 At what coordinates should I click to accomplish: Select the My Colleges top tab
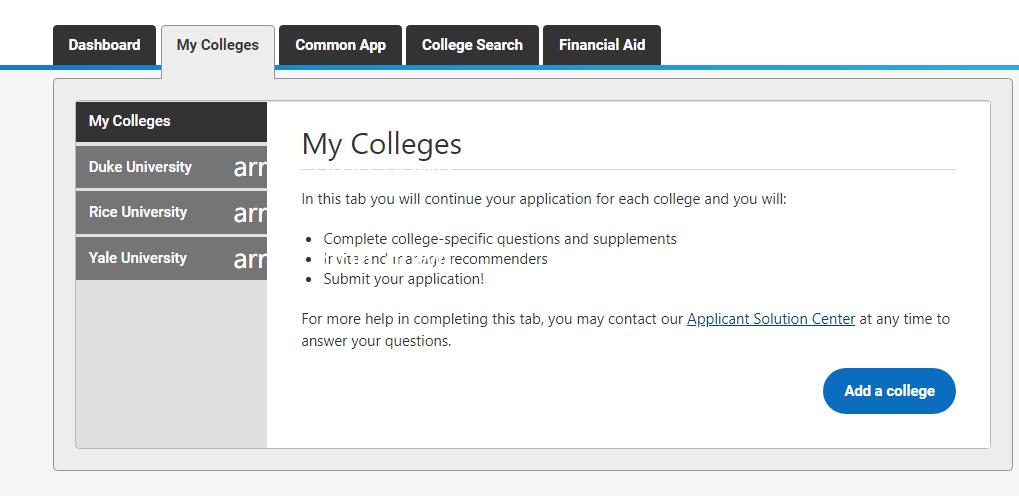(217, 45)
